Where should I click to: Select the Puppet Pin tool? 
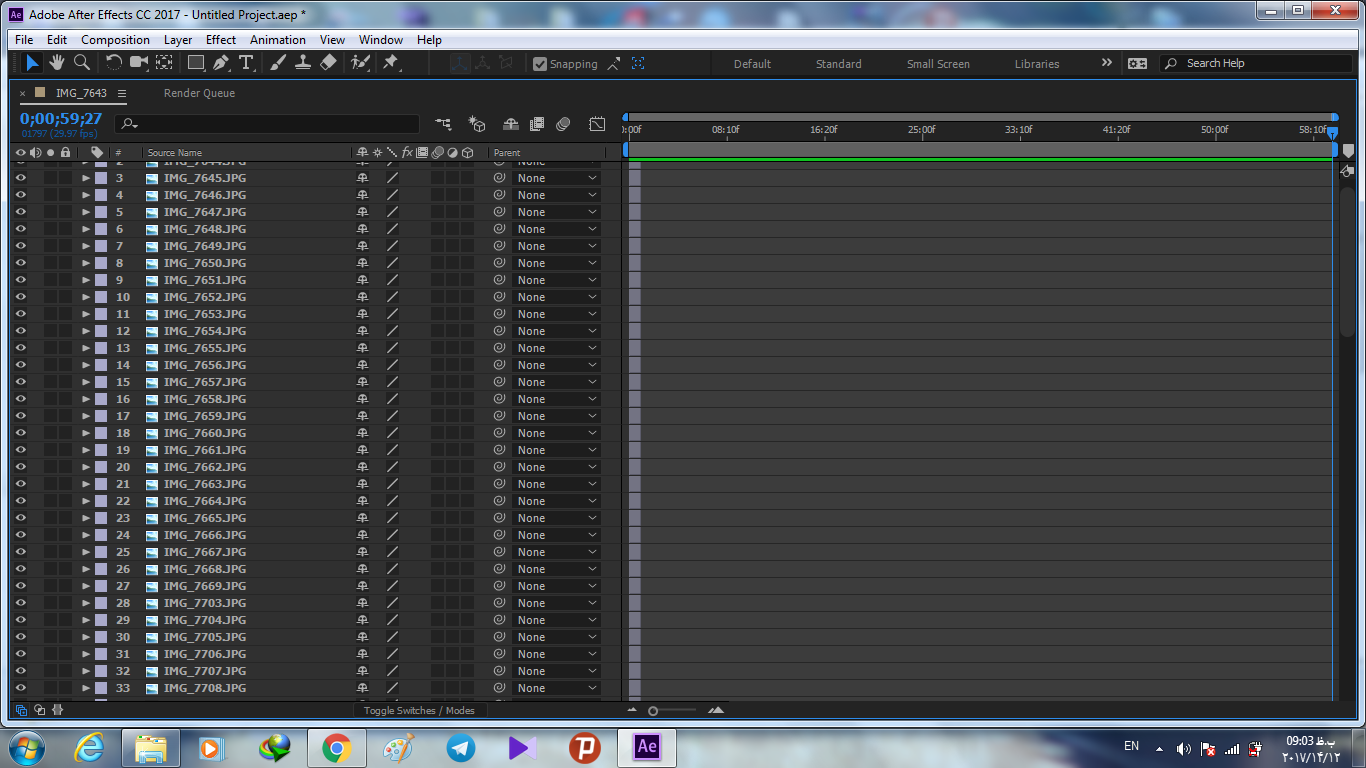391,62
